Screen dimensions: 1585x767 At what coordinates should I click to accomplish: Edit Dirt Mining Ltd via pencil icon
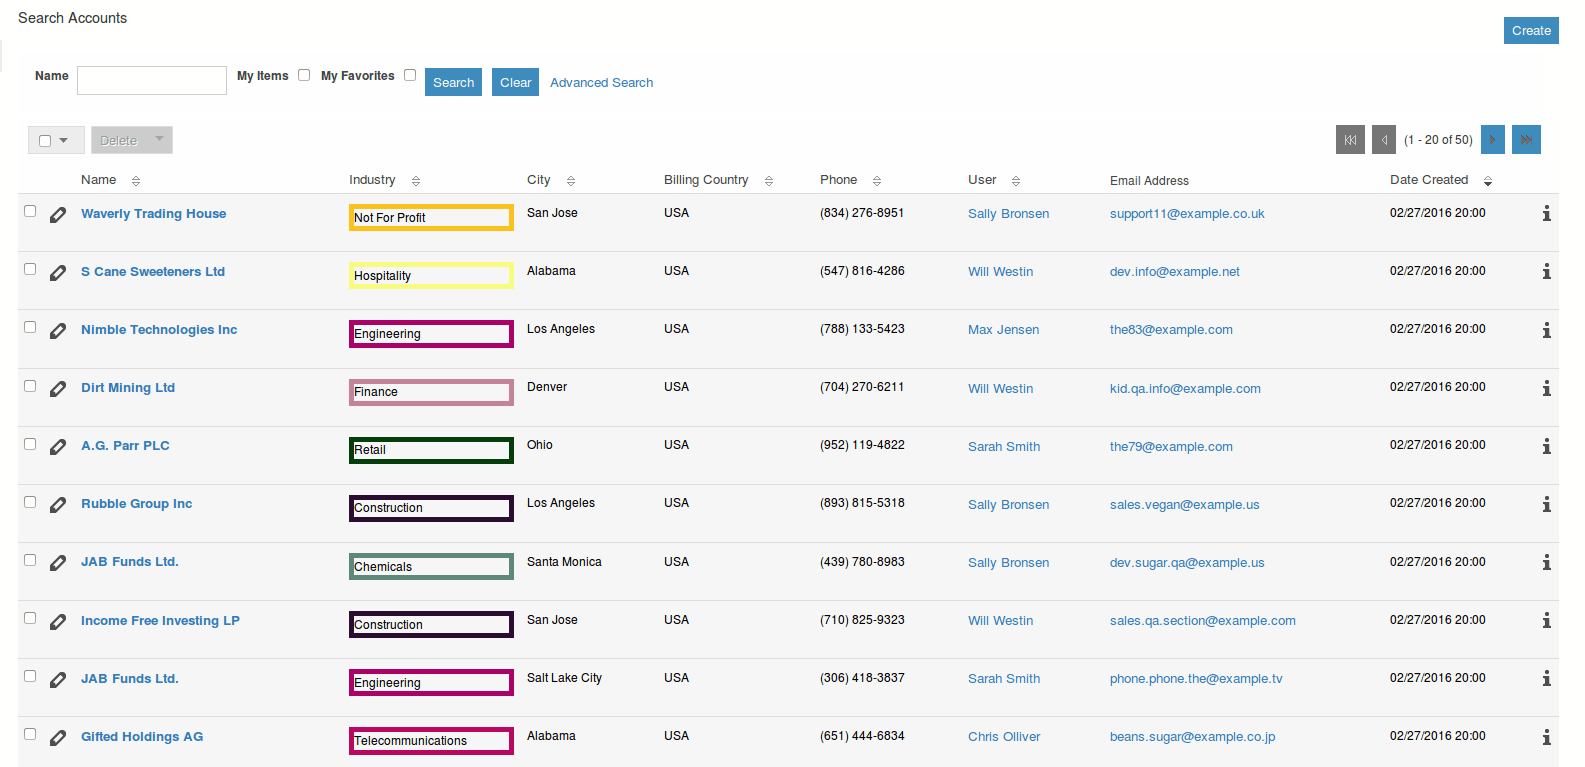click(58, 389)
